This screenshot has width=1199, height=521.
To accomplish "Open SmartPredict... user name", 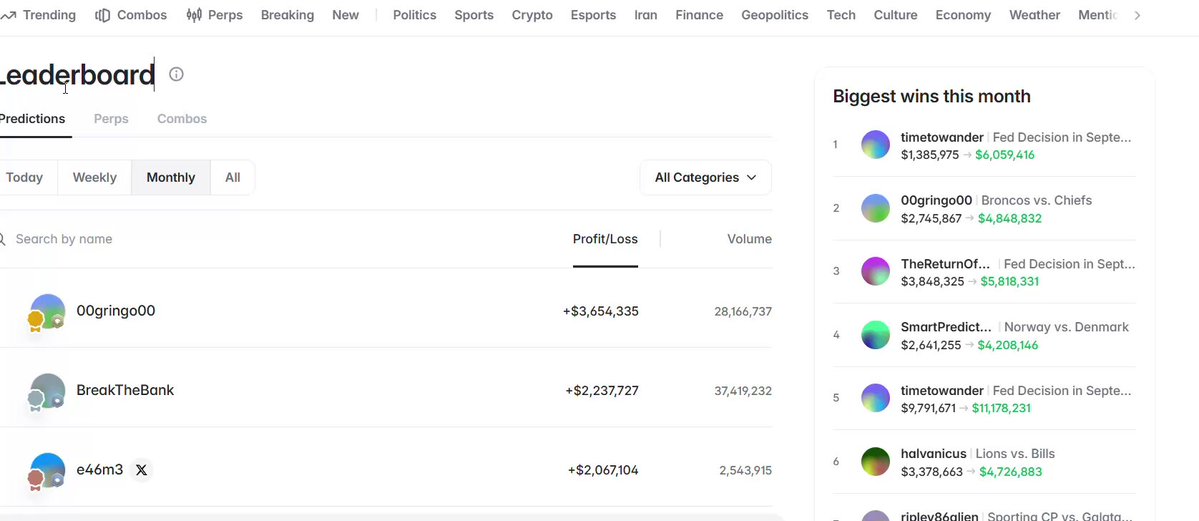I will 947,327.
